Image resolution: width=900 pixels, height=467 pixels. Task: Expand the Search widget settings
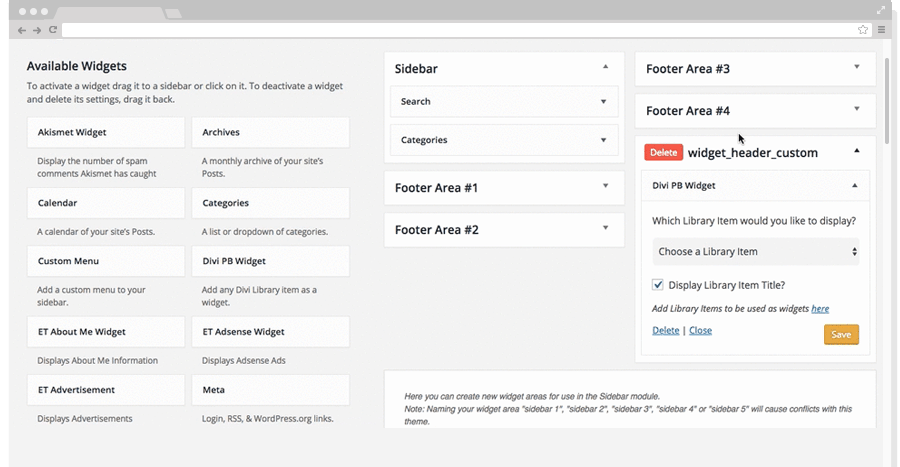(603, 102)
